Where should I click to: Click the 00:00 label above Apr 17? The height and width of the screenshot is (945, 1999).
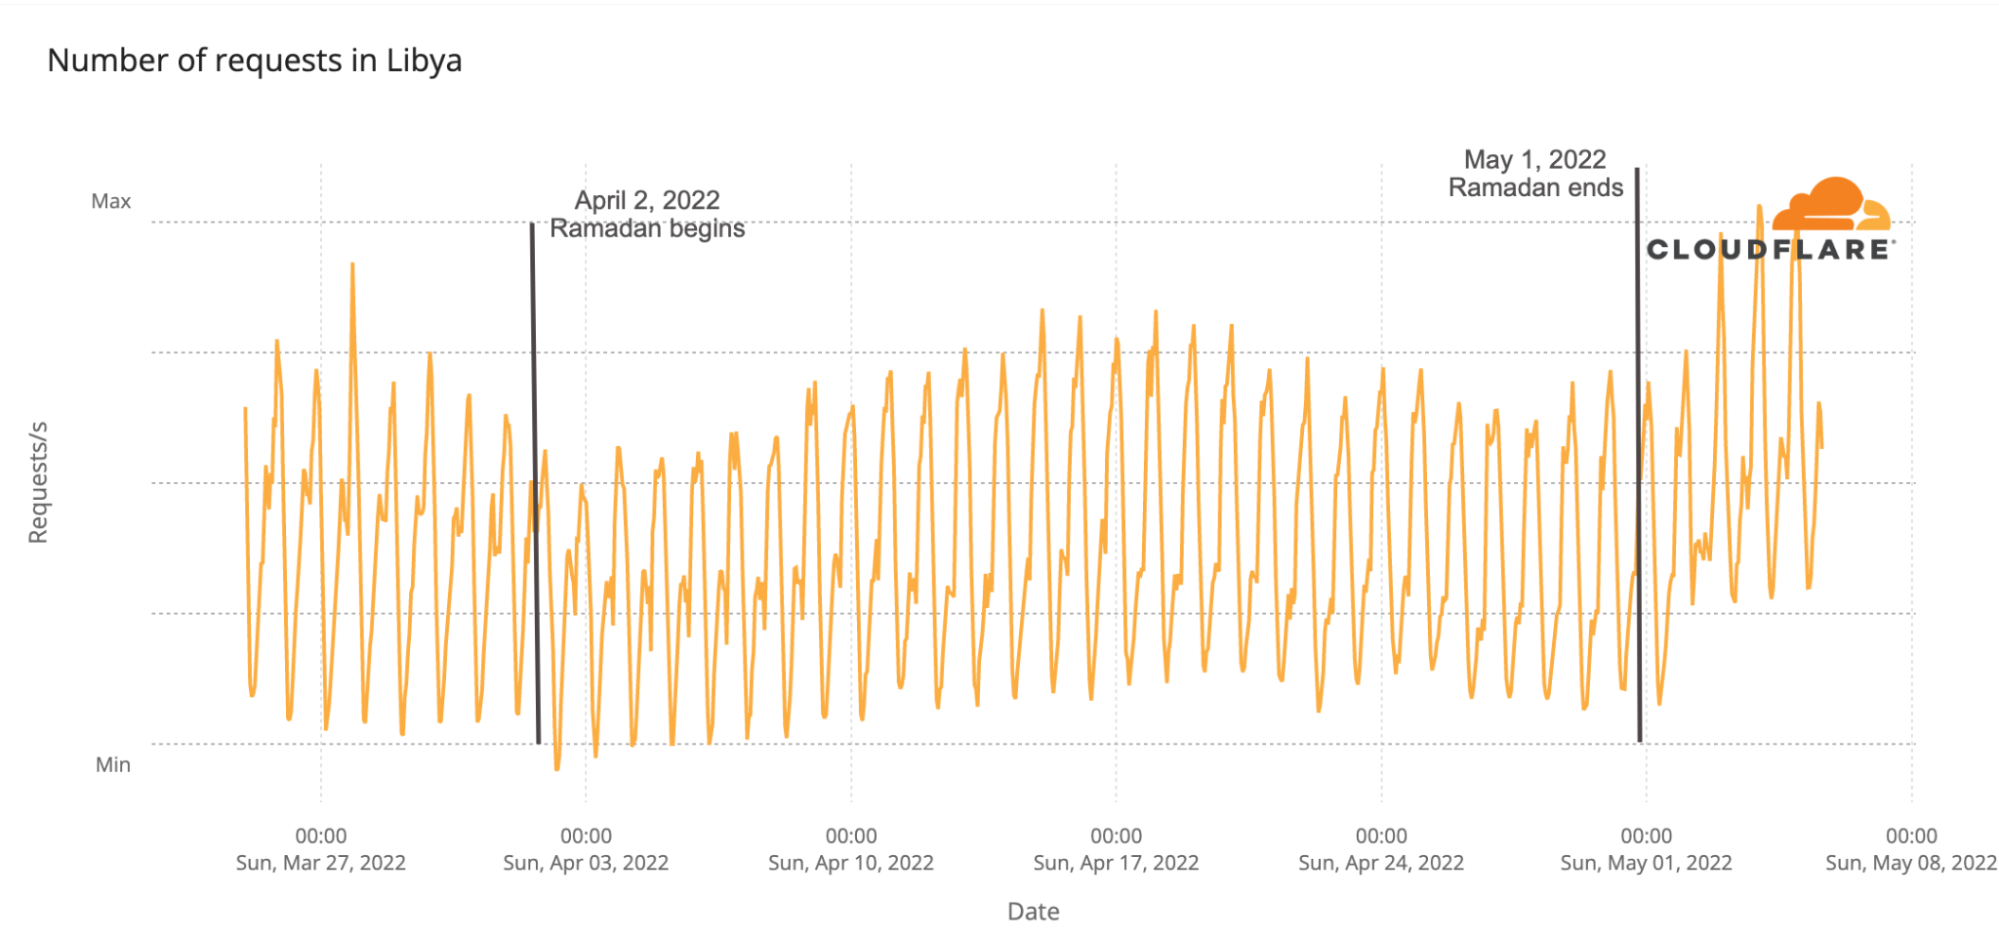pos(1116,836)
